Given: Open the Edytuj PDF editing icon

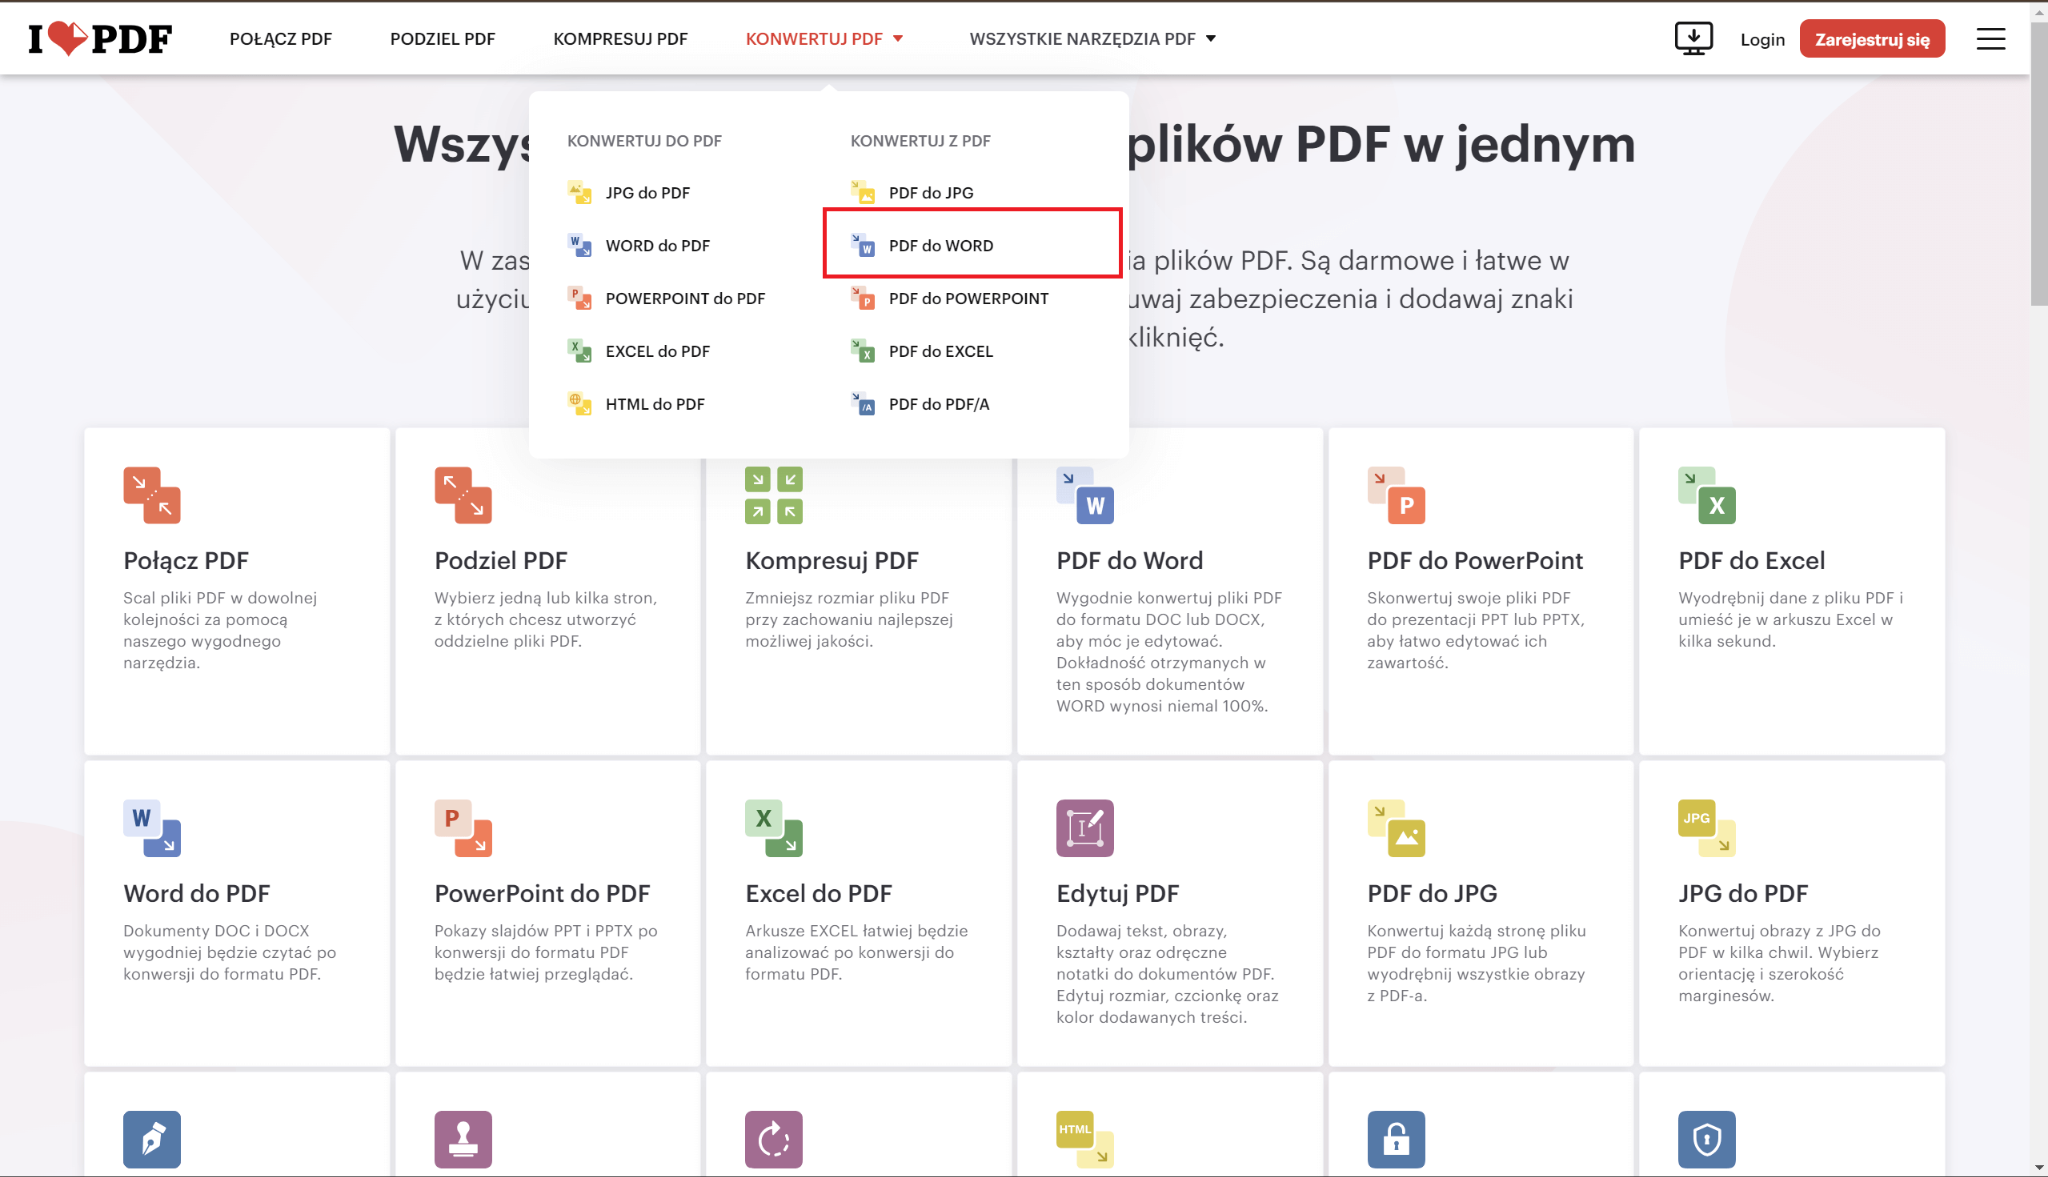Looking at the screenshot, I should tap(1086, 828).
